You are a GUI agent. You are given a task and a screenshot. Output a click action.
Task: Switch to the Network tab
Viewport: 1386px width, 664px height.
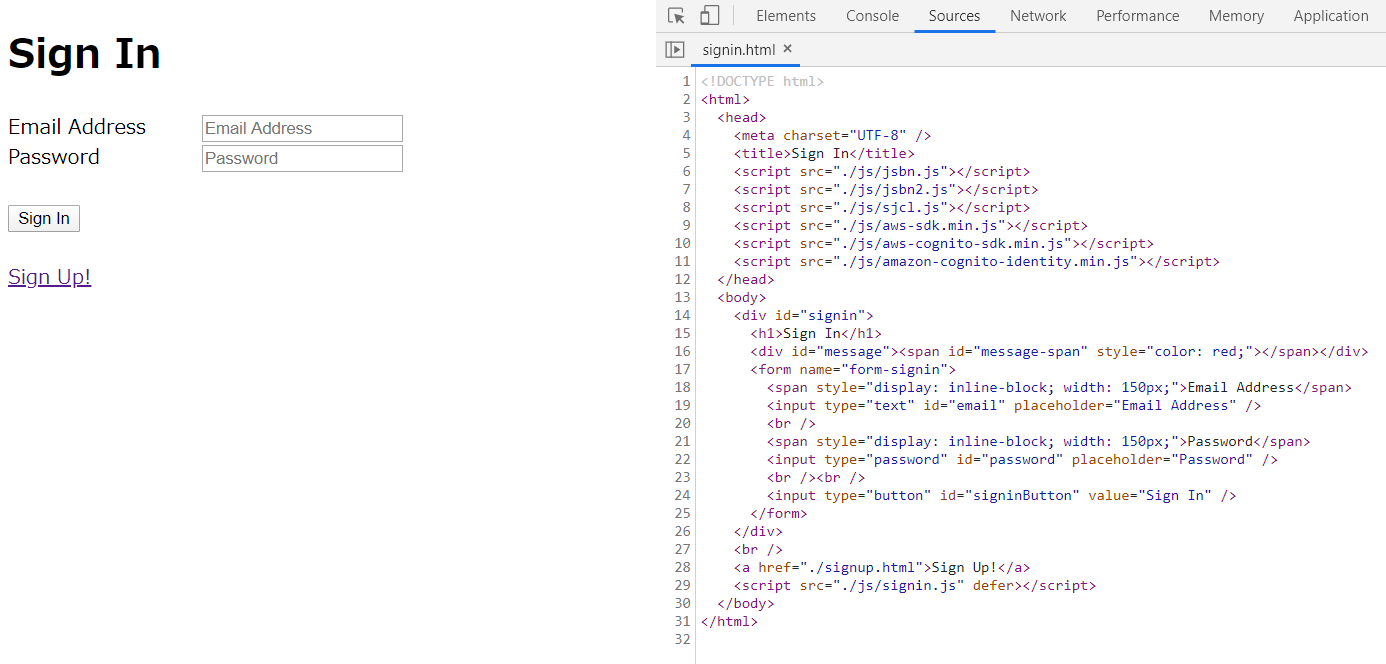[x=1038, y=15]
